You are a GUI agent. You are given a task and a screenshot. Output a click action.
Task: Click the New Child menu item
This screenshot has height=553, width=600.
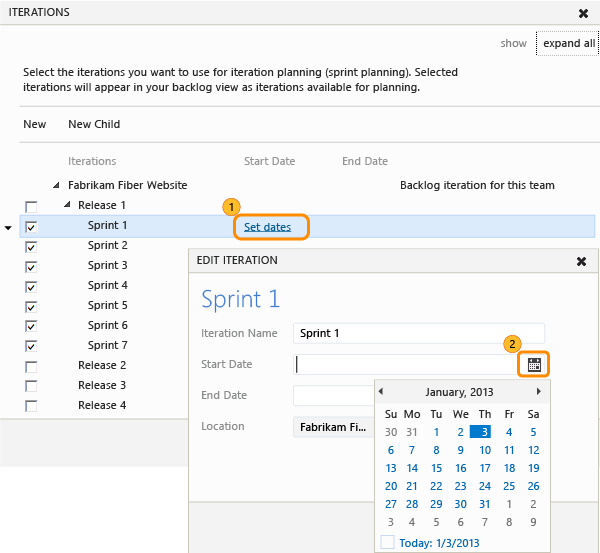[94, 124]
